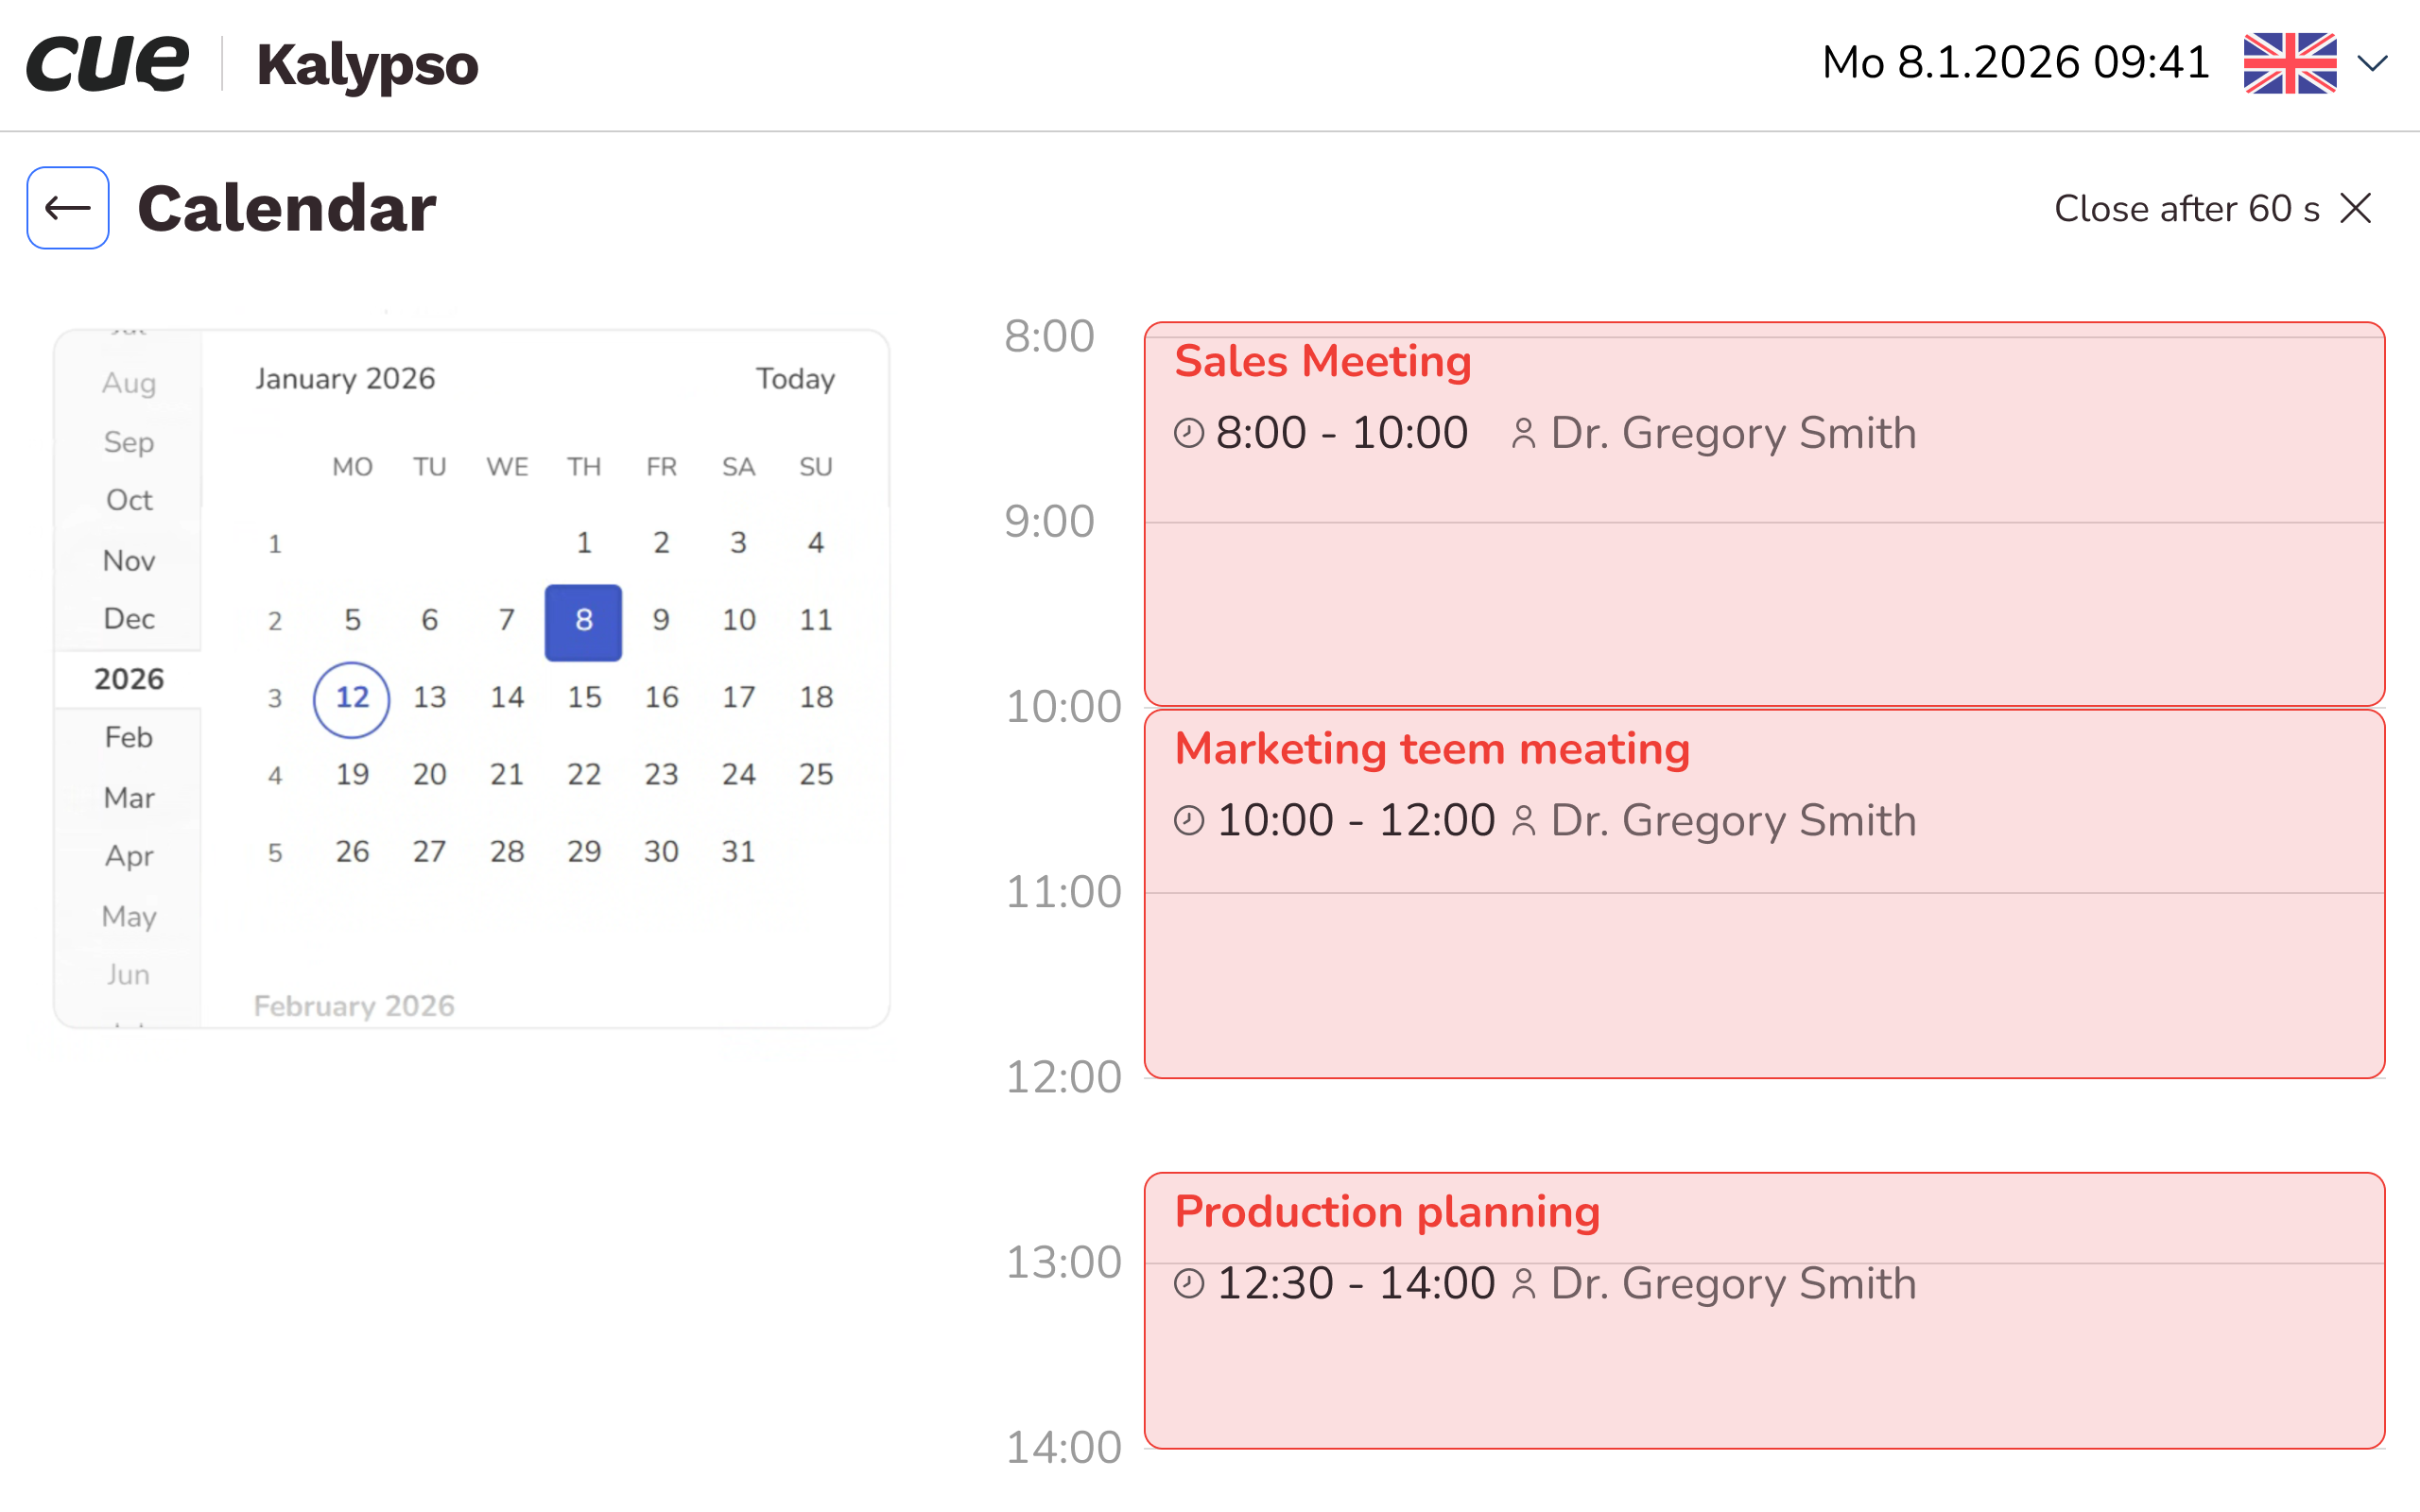Jump to Today in the calendar

pos(795,379)
